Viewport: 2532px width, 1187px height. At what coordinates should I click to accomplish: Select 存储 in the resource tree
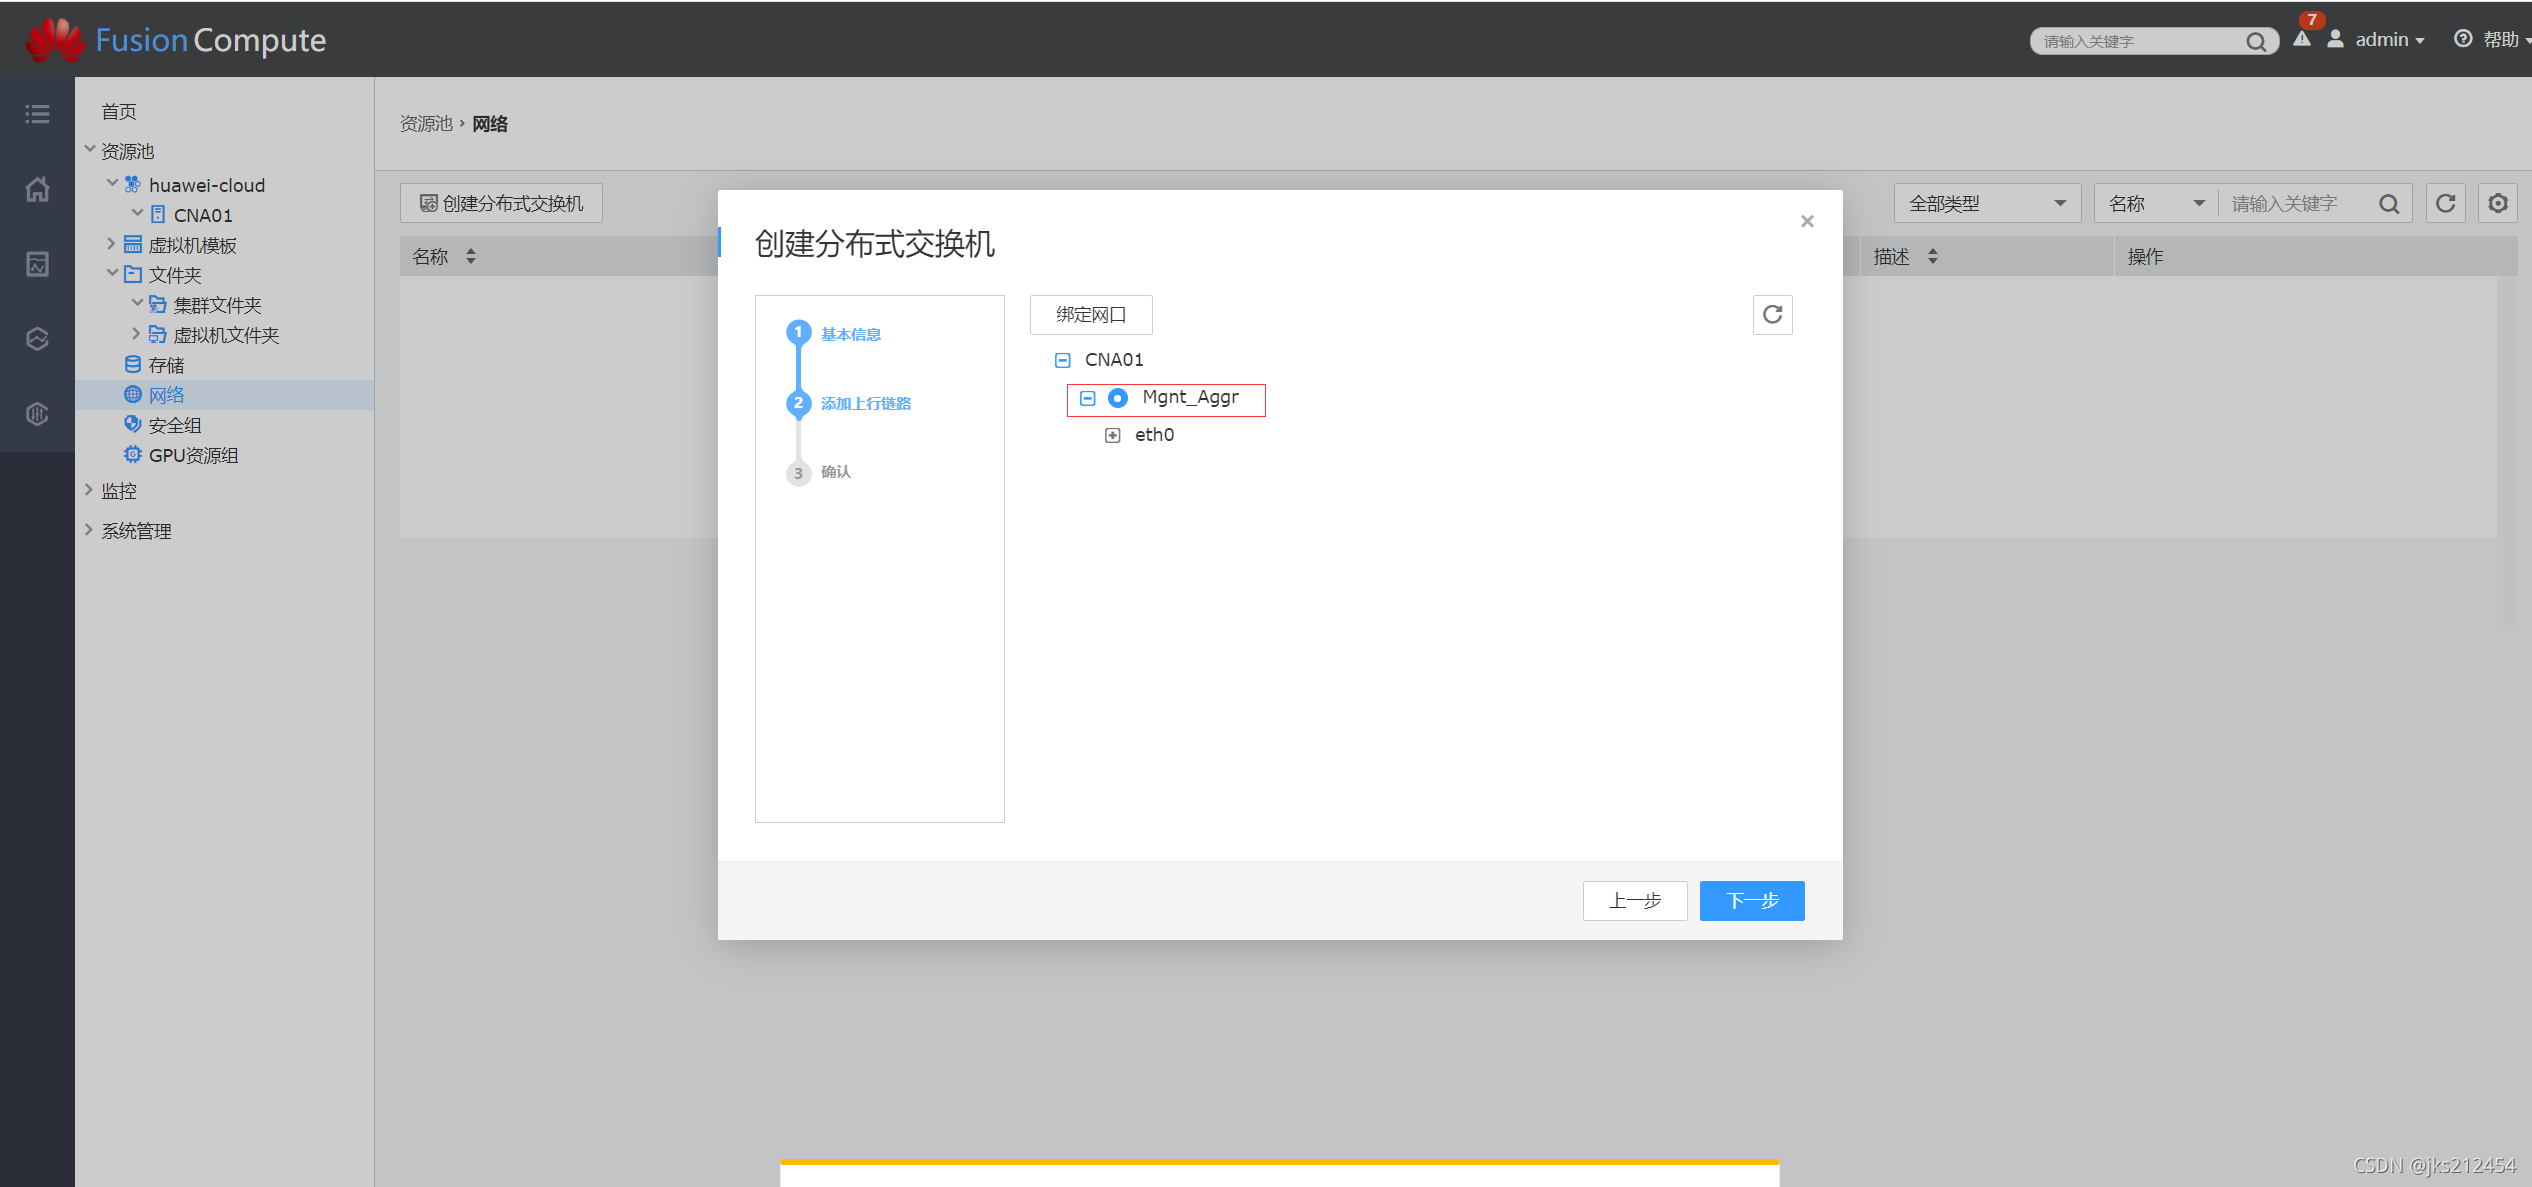click(x=168, y=364)
